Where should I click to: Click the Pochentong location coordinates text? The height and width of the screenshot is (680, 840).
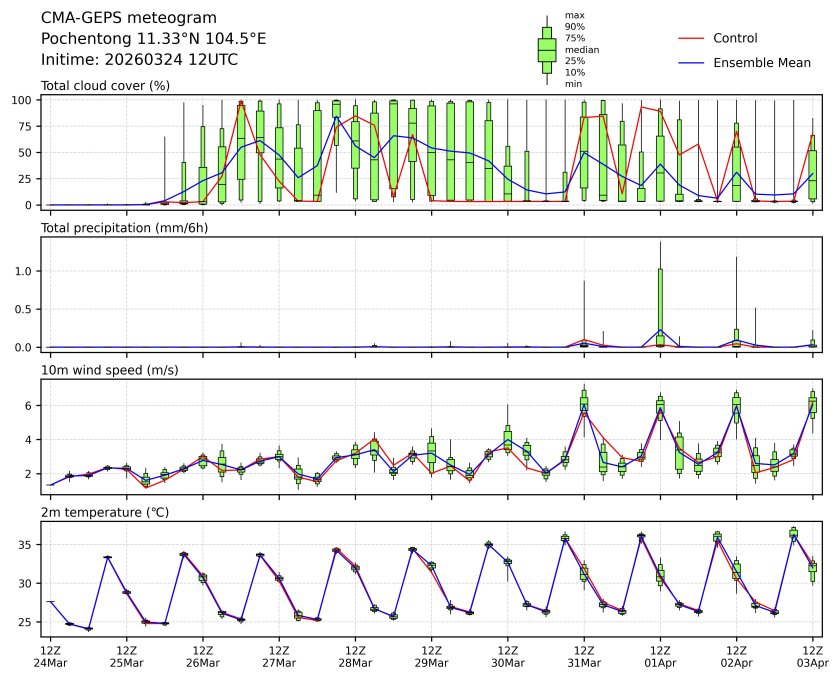click(x=153, y=39)
